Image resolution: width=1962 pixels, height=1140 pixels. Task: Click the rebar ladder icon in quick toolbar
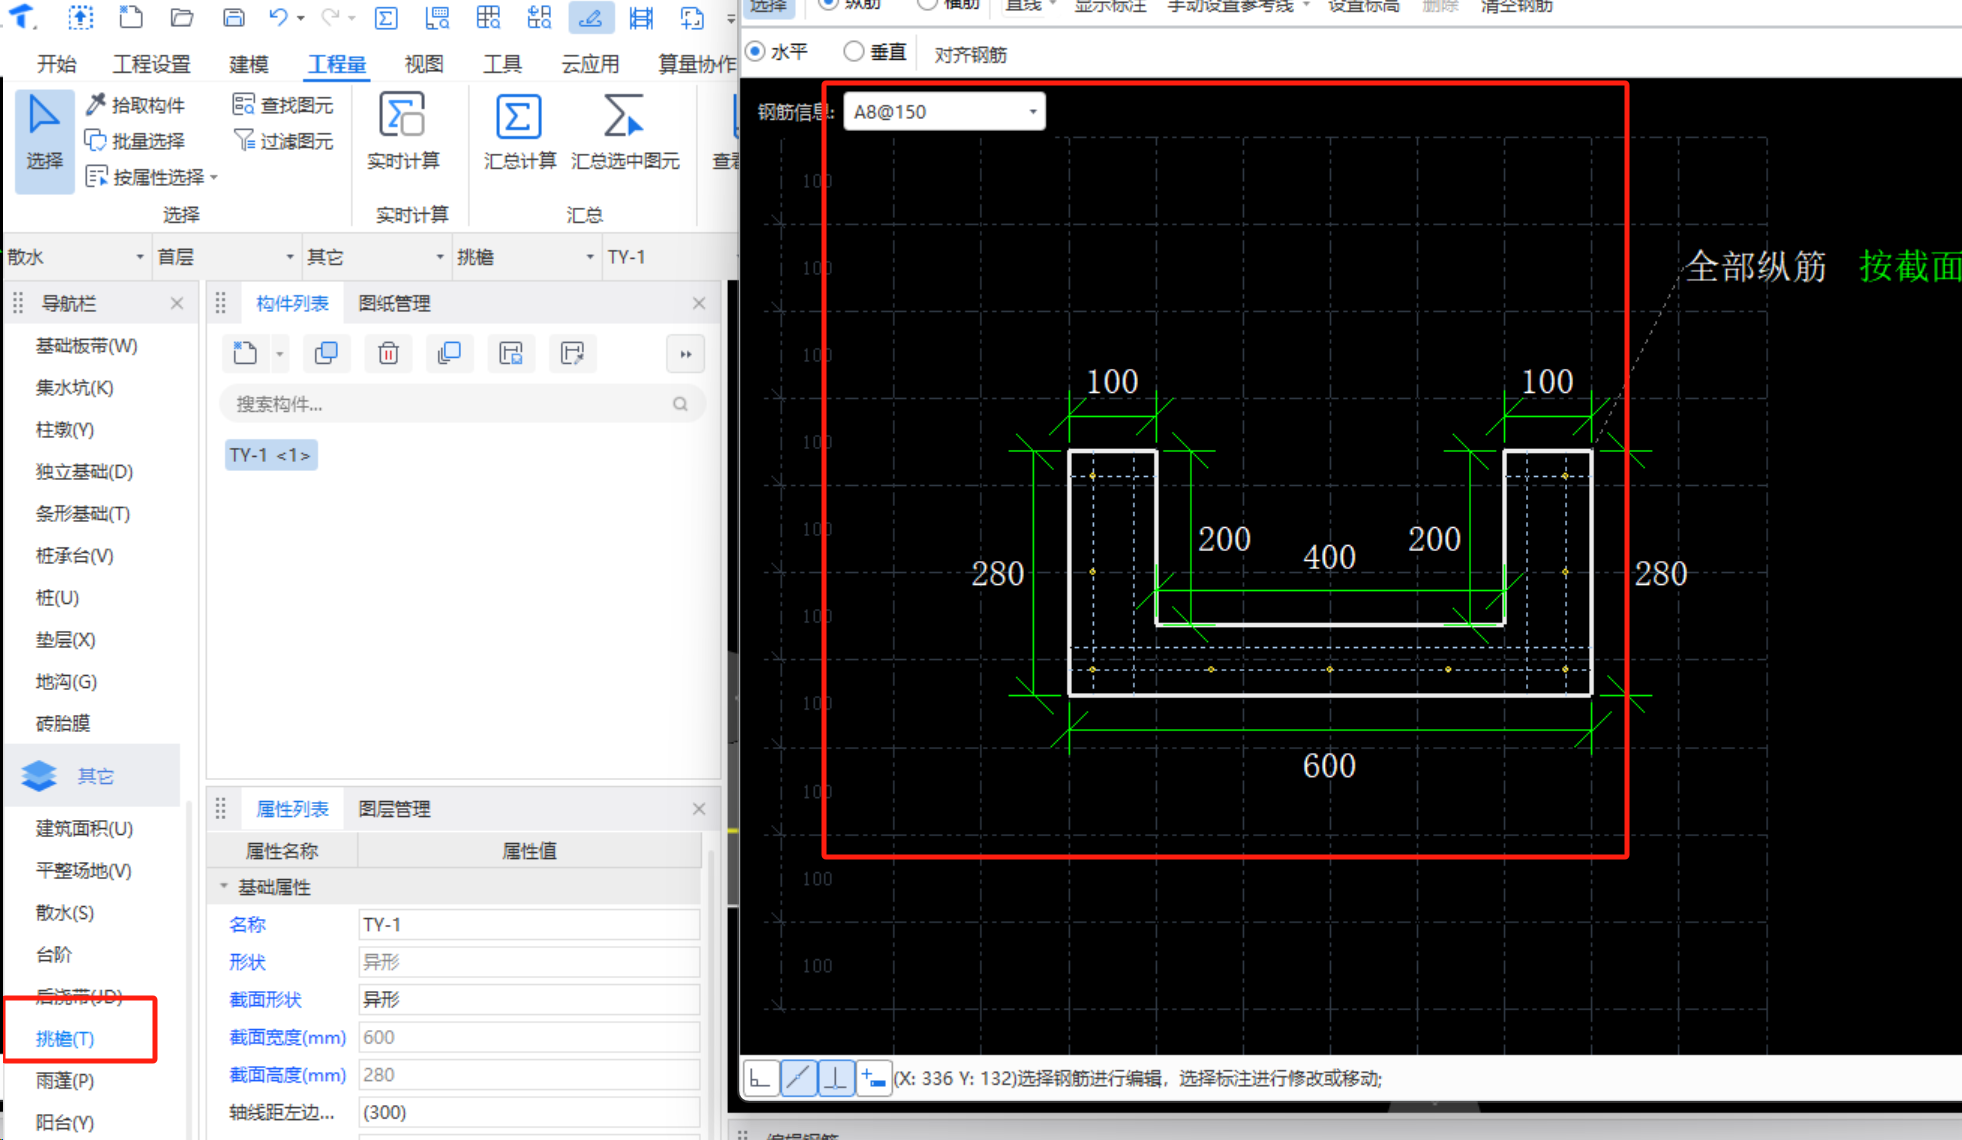(641, 17)
